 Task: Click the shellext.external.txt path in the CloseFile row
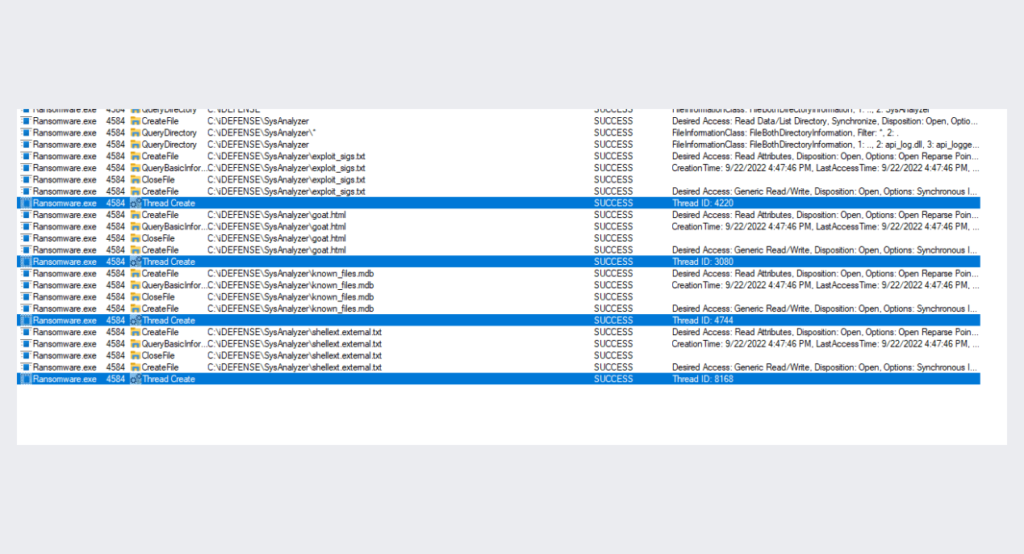click(x=295, y=356)
